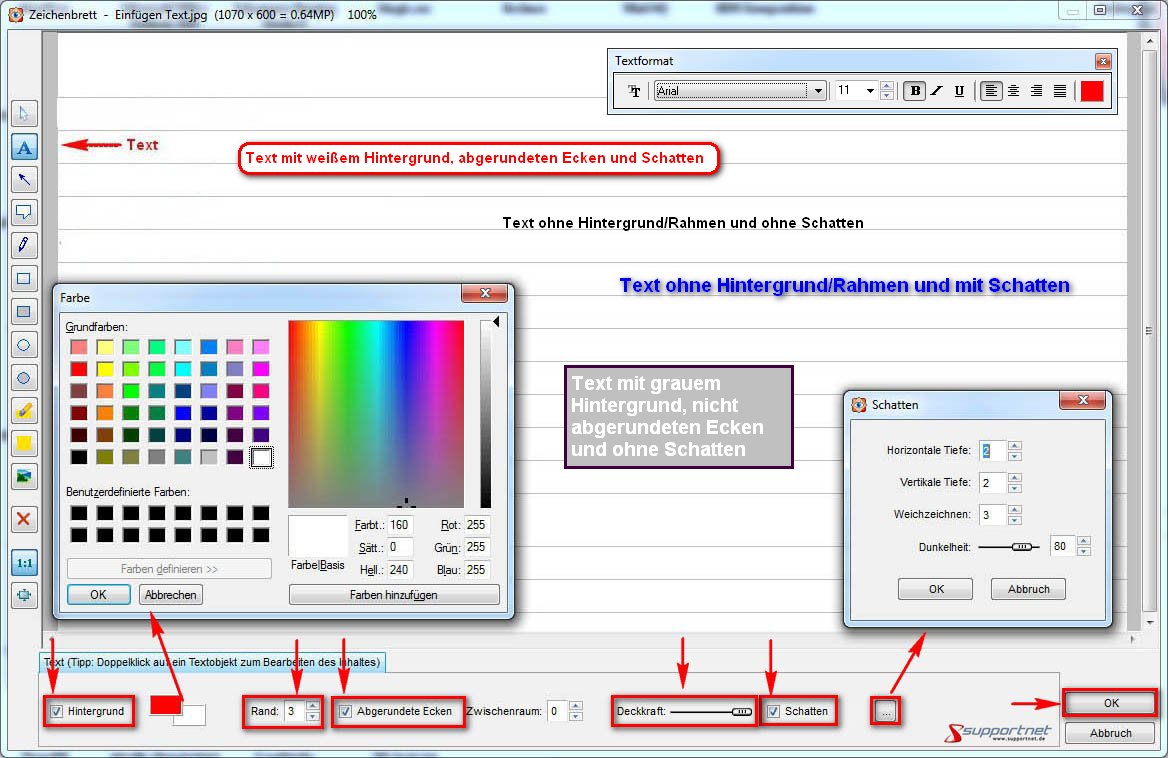Click the red text color swatch in Textformat

pos(1091,91)
